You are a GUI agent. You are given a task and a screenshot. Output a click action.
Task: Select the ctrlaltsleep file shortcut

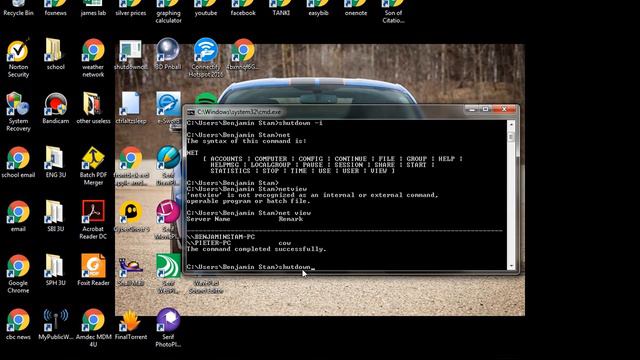tap(131, 109)
